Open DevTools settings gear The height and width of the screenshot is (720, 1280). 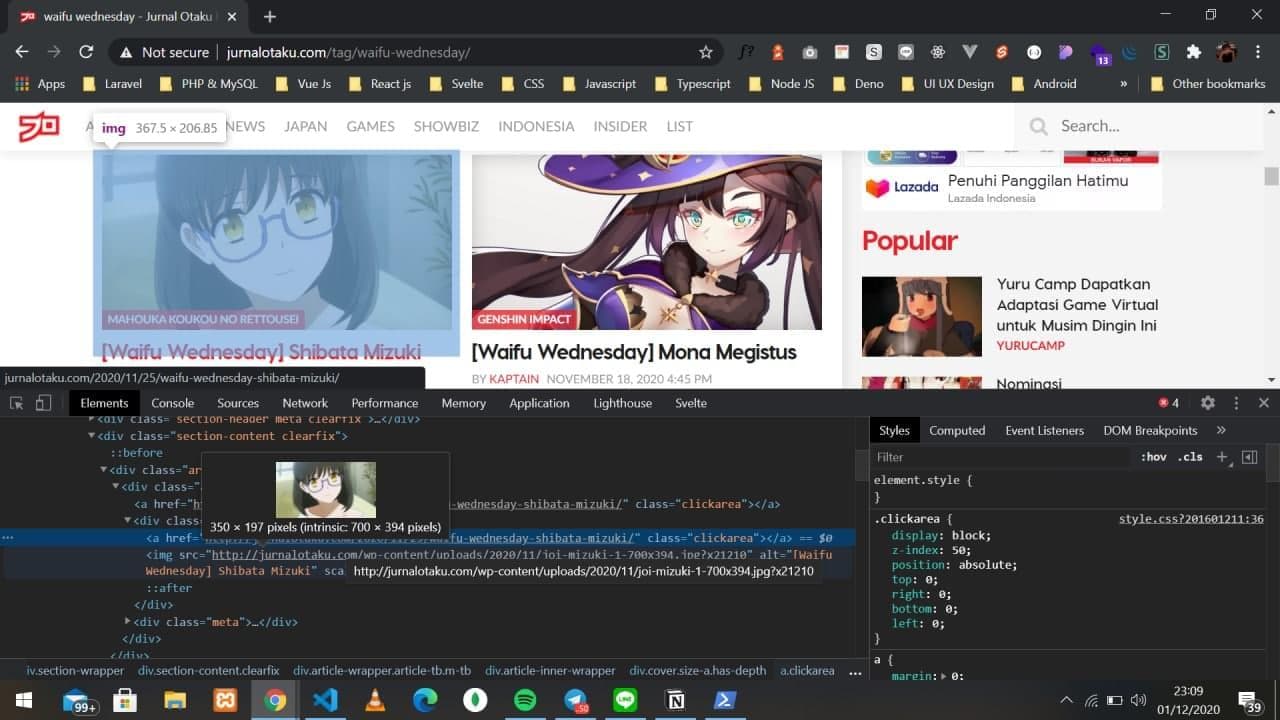(x=1208, y=403)
